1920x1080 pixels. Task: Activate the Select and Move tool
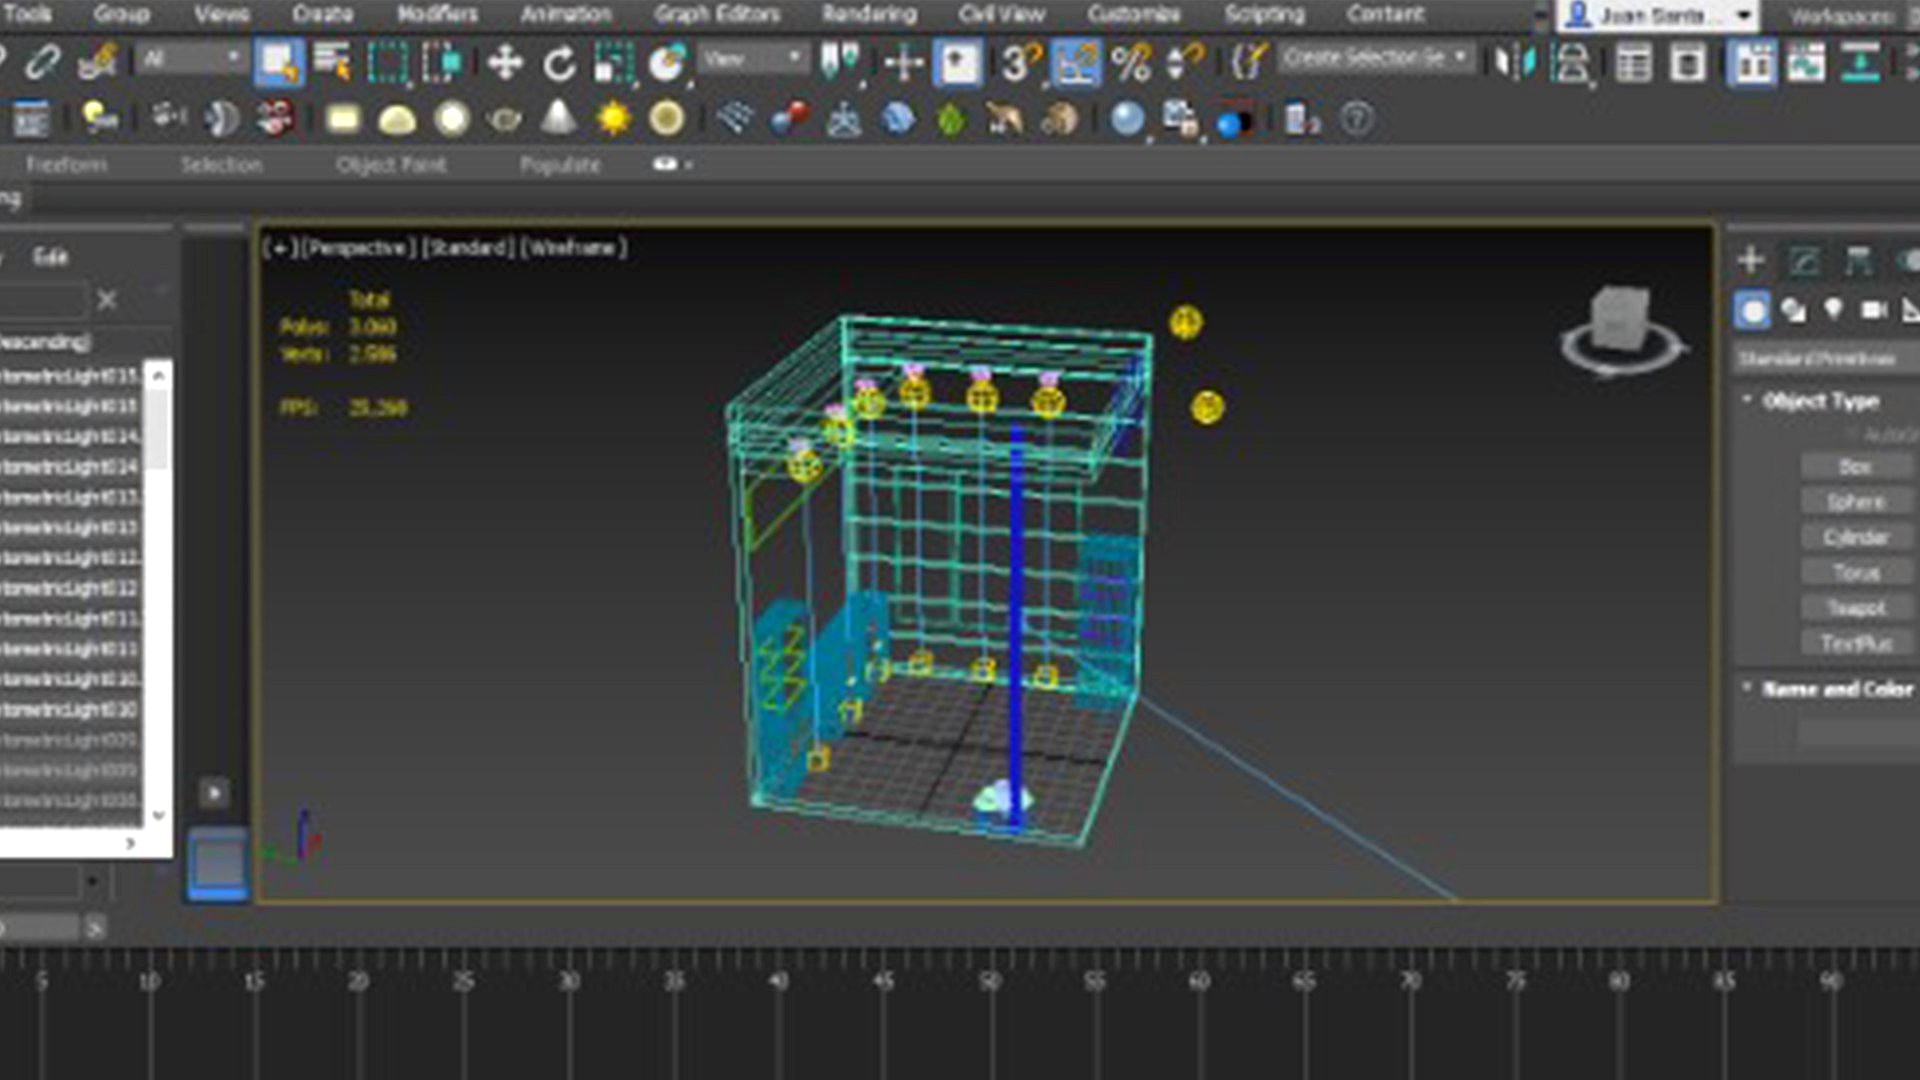coord(505,62)
